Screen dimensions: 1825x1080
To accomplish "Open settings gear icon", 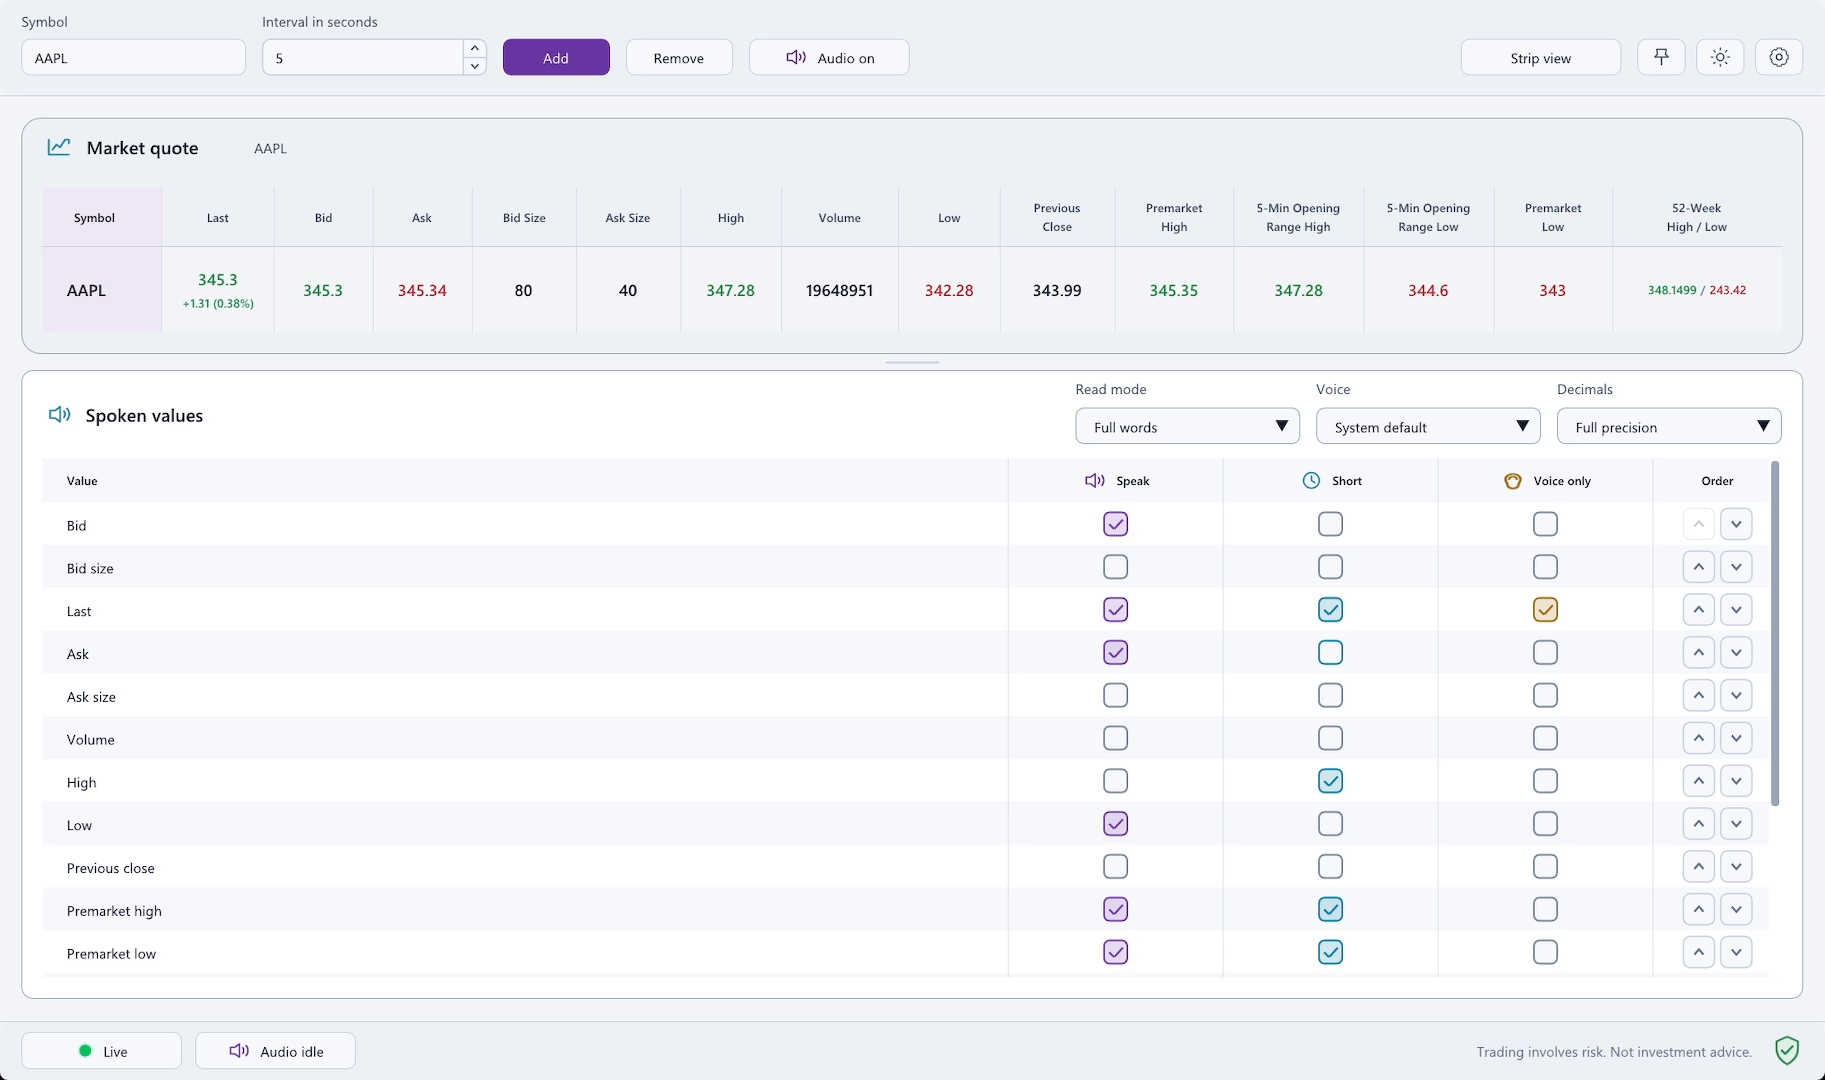I will click(x=1779, y=57).
